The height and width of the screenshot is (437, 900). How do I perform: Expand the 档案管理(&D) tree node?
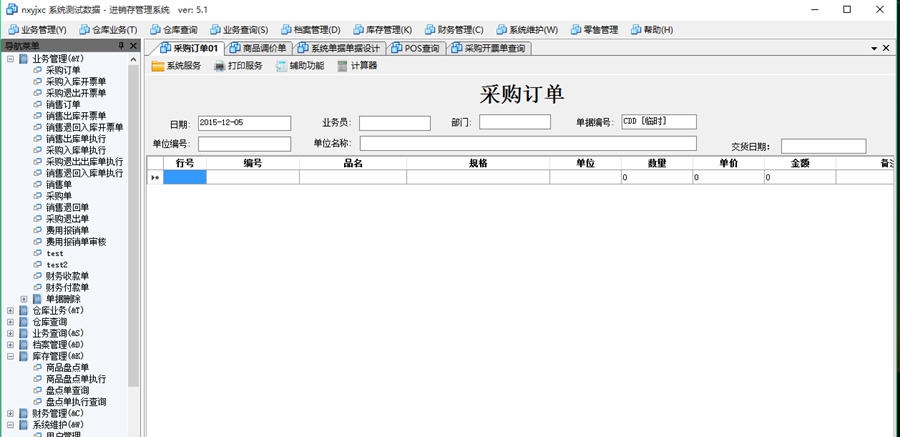pyautogui.click(x=10, y=345)
